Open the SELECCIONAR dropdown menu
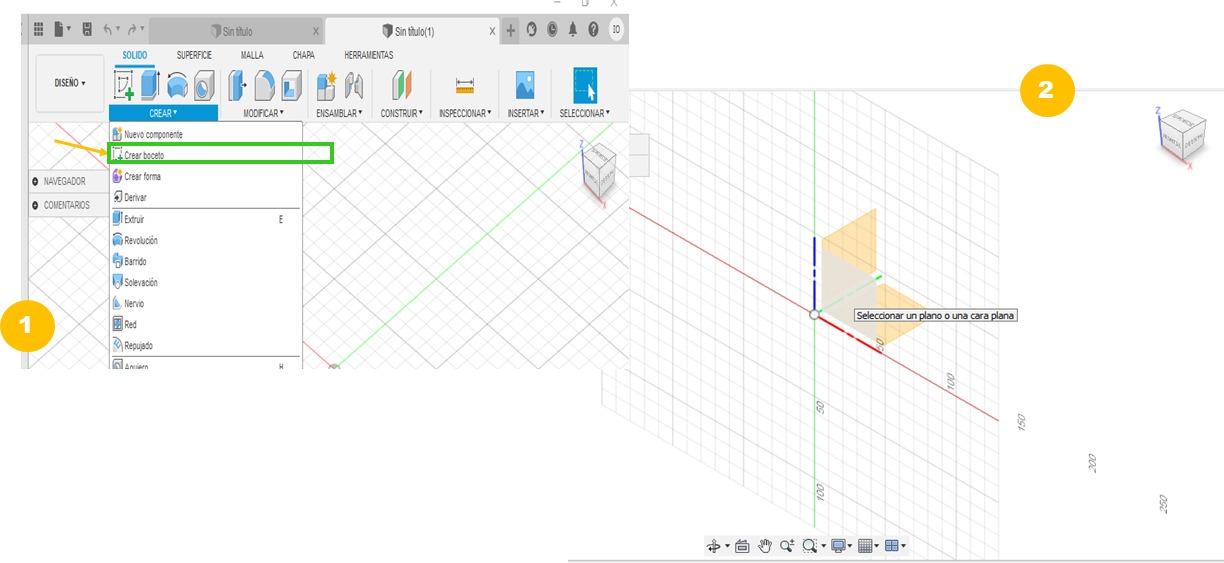 tap(585, 113)
